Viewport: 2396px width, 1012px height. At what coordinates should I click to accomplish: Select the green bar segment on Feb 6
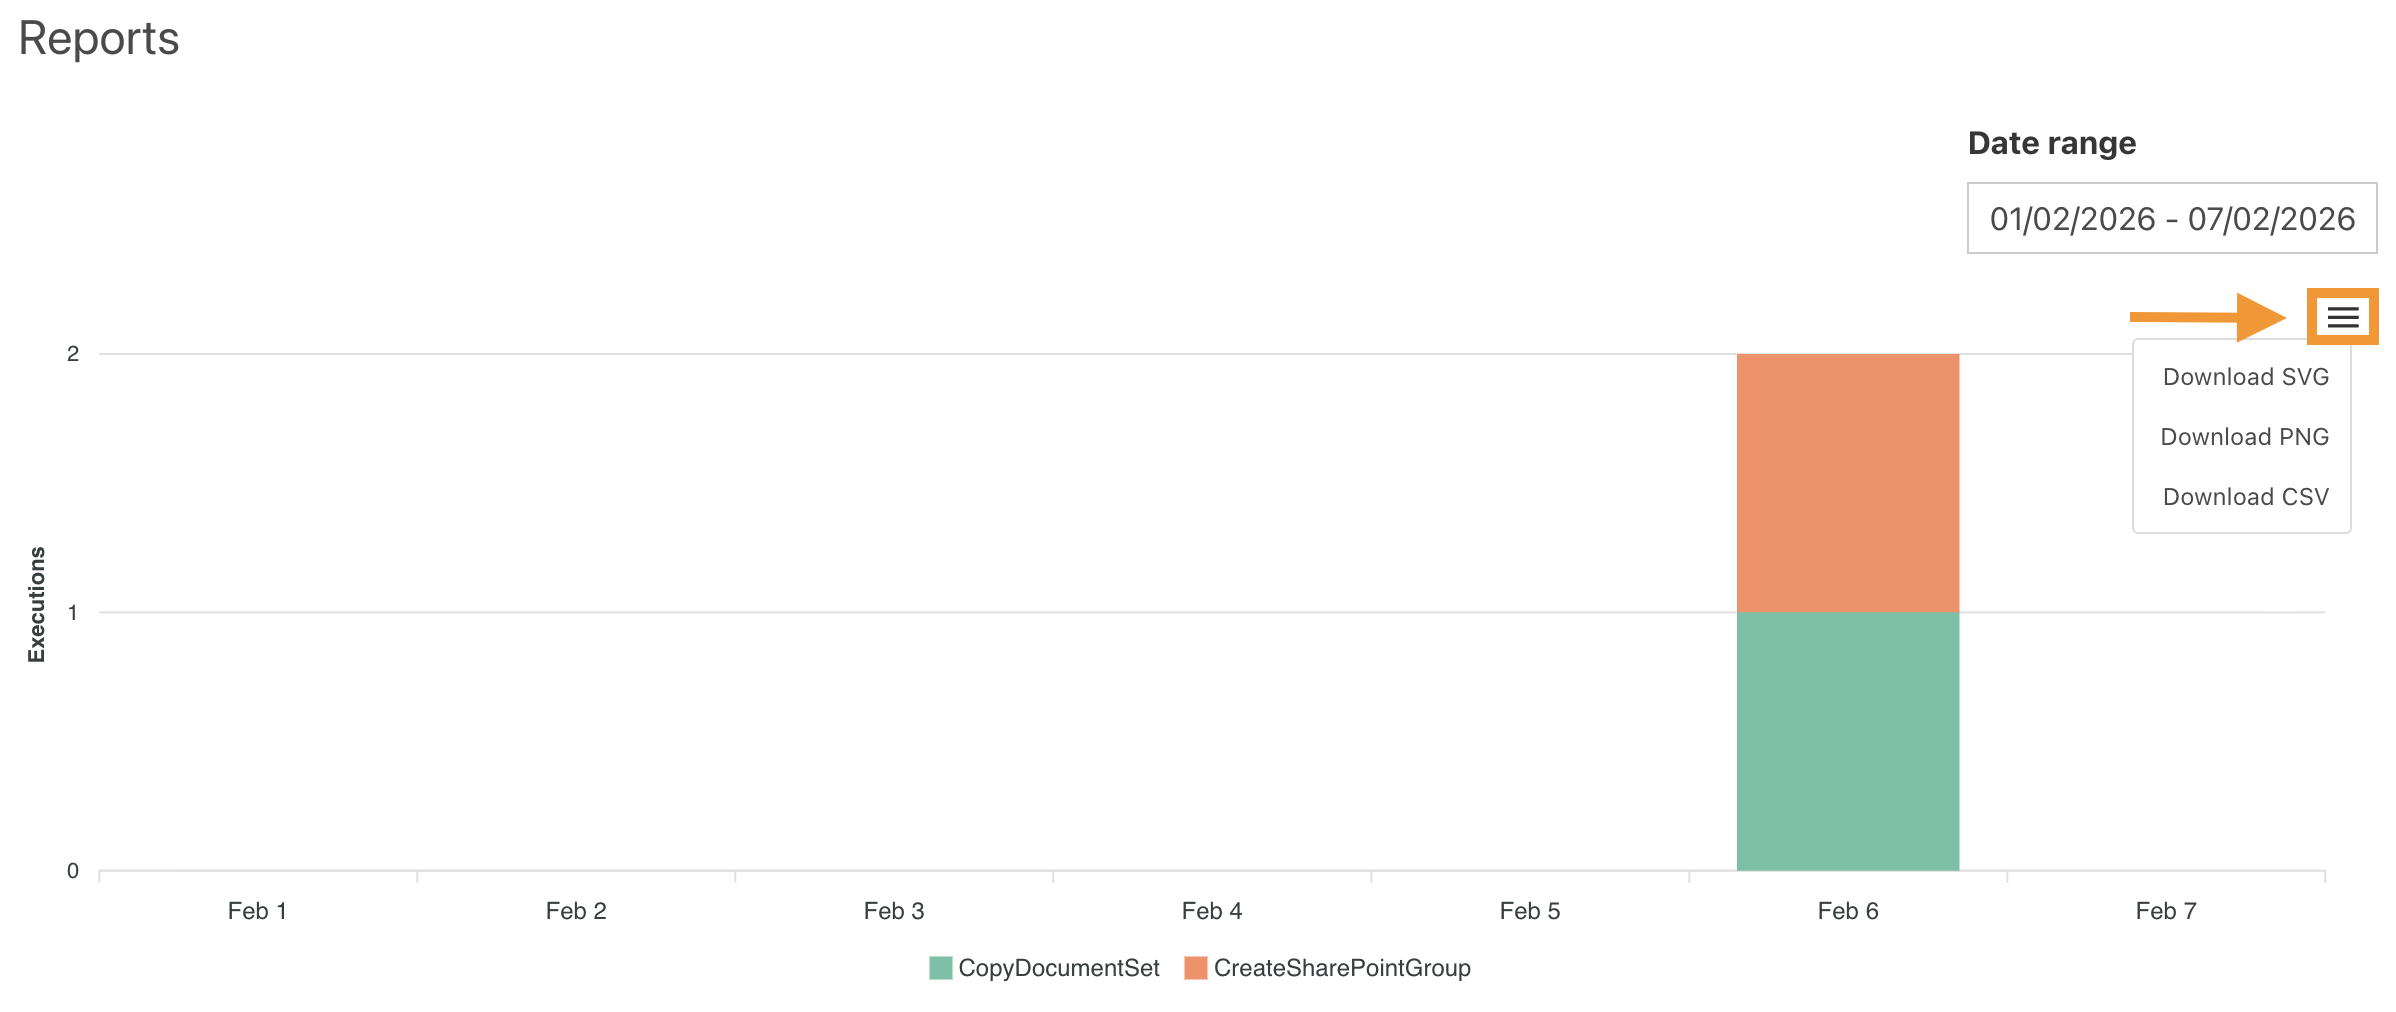click(1847, 740)
